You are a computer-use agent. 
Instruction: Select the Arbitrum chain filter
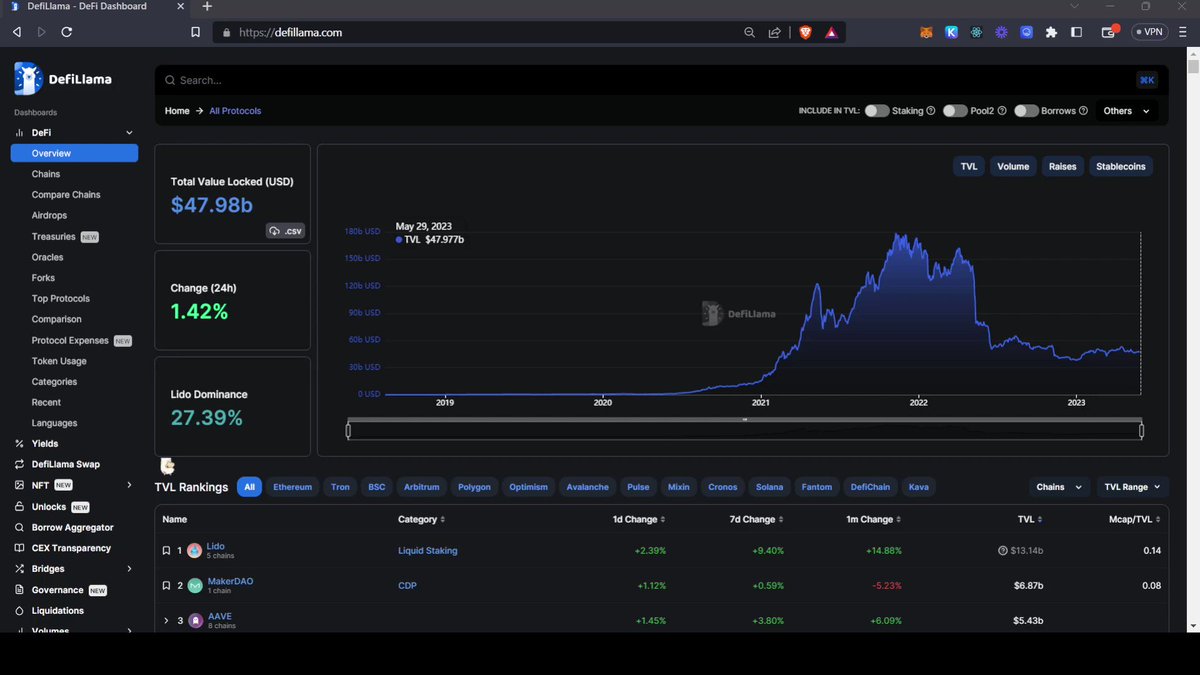[421, 487]
